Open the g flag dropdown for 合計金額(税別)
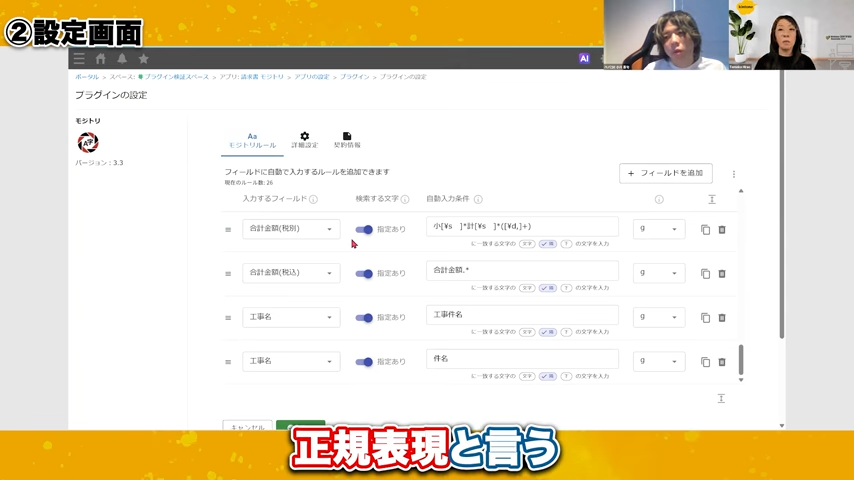The height and width of the screenshot is (480, 854). 658,229
